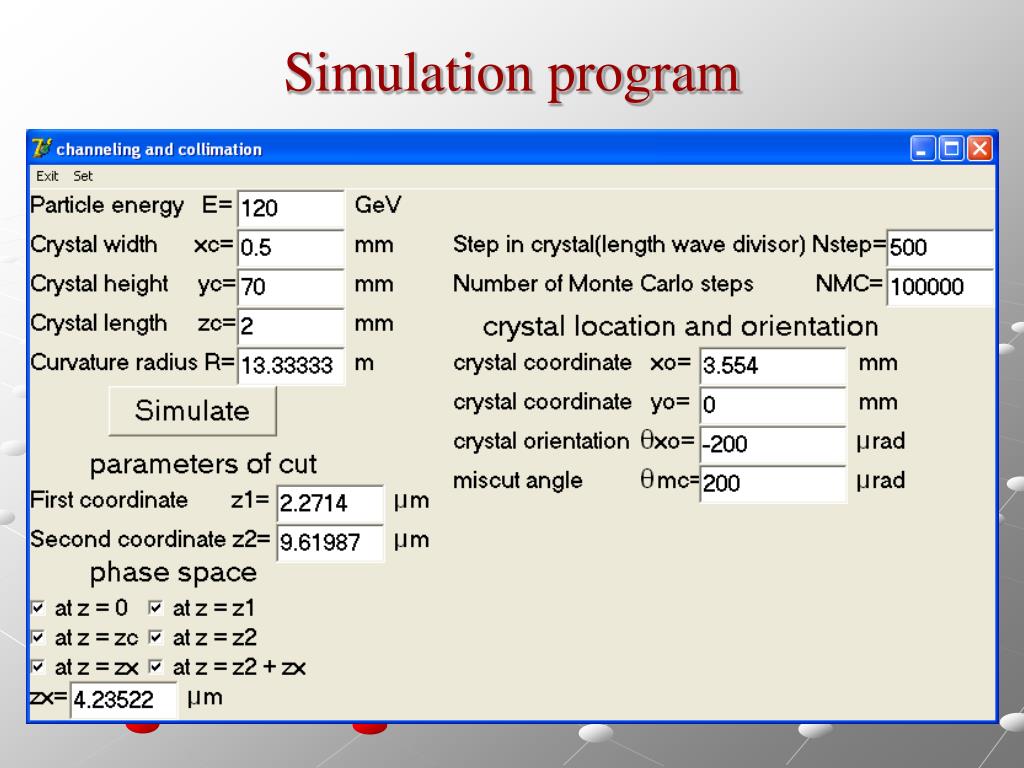Click the NMC Monte Carlo steps field
The image size is (1024, 768).
click(940, 287)
